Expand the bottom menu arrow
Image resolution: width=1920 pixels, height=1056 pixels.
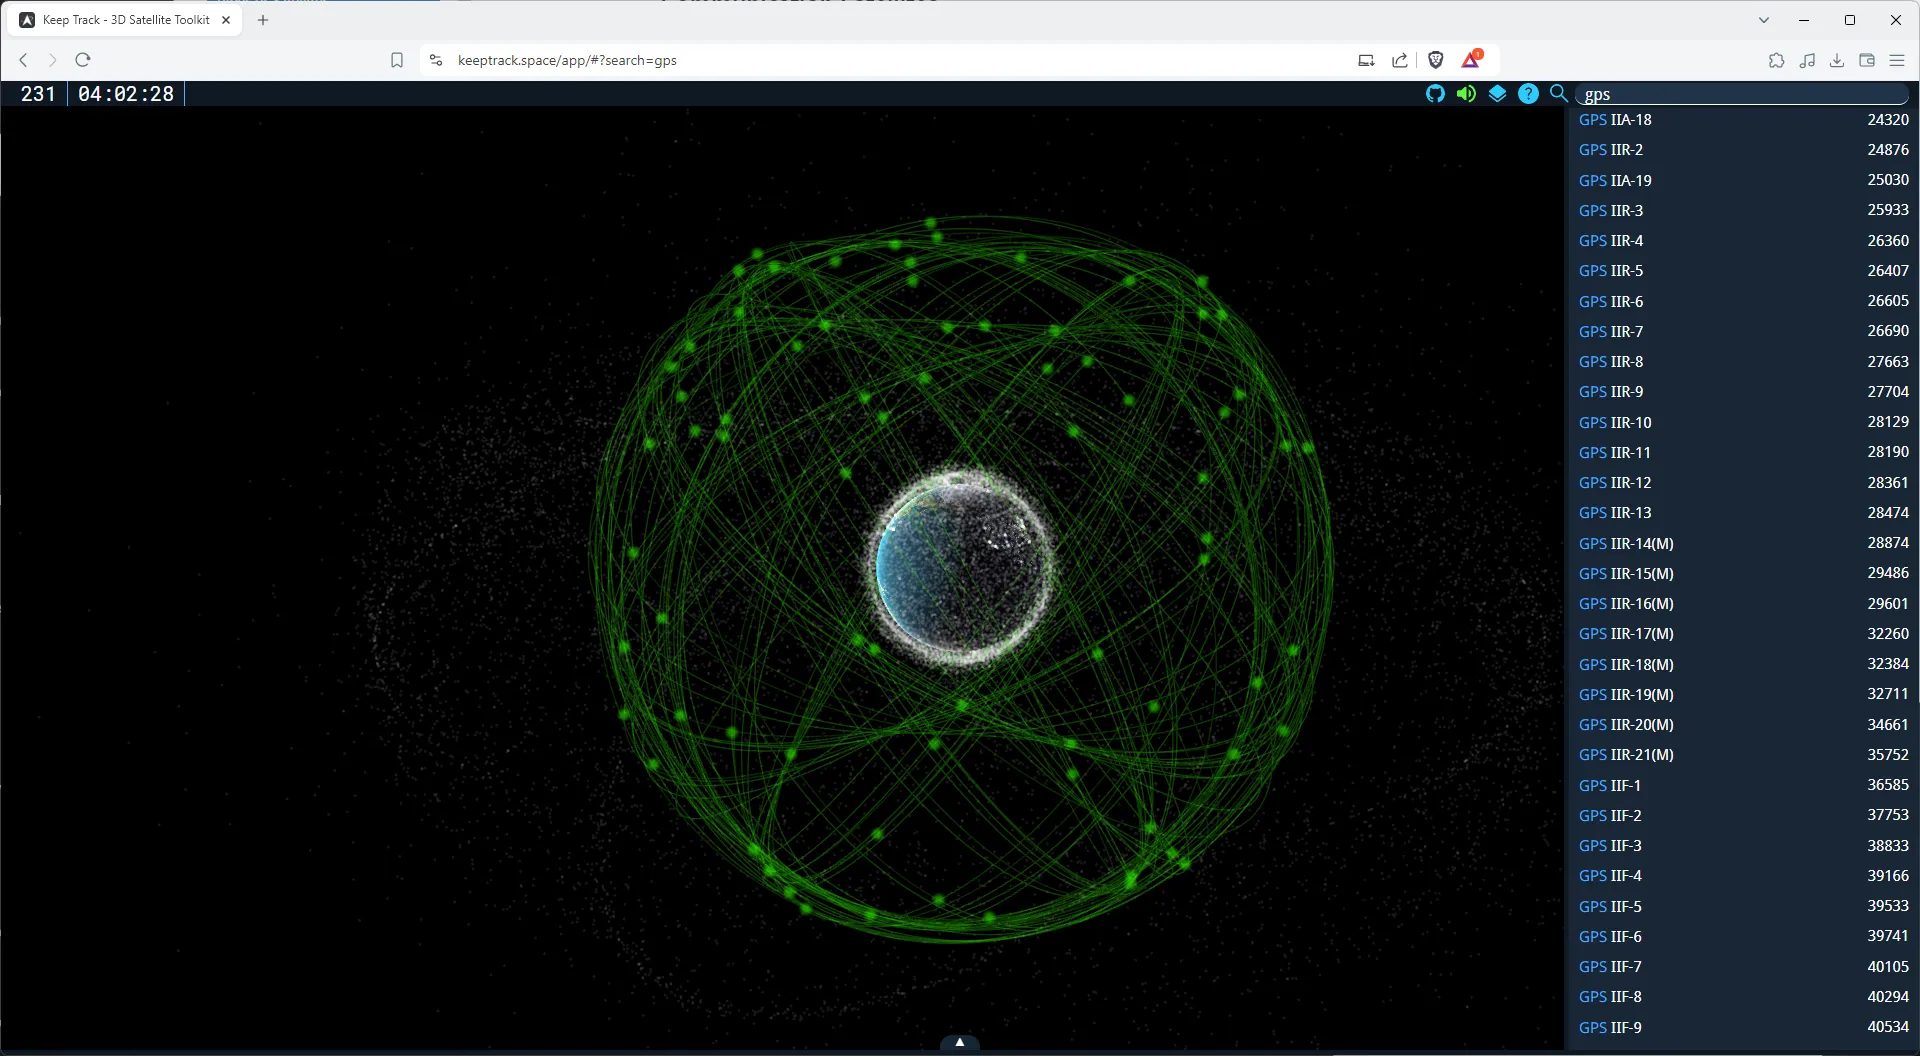[x=959, y=1042]
